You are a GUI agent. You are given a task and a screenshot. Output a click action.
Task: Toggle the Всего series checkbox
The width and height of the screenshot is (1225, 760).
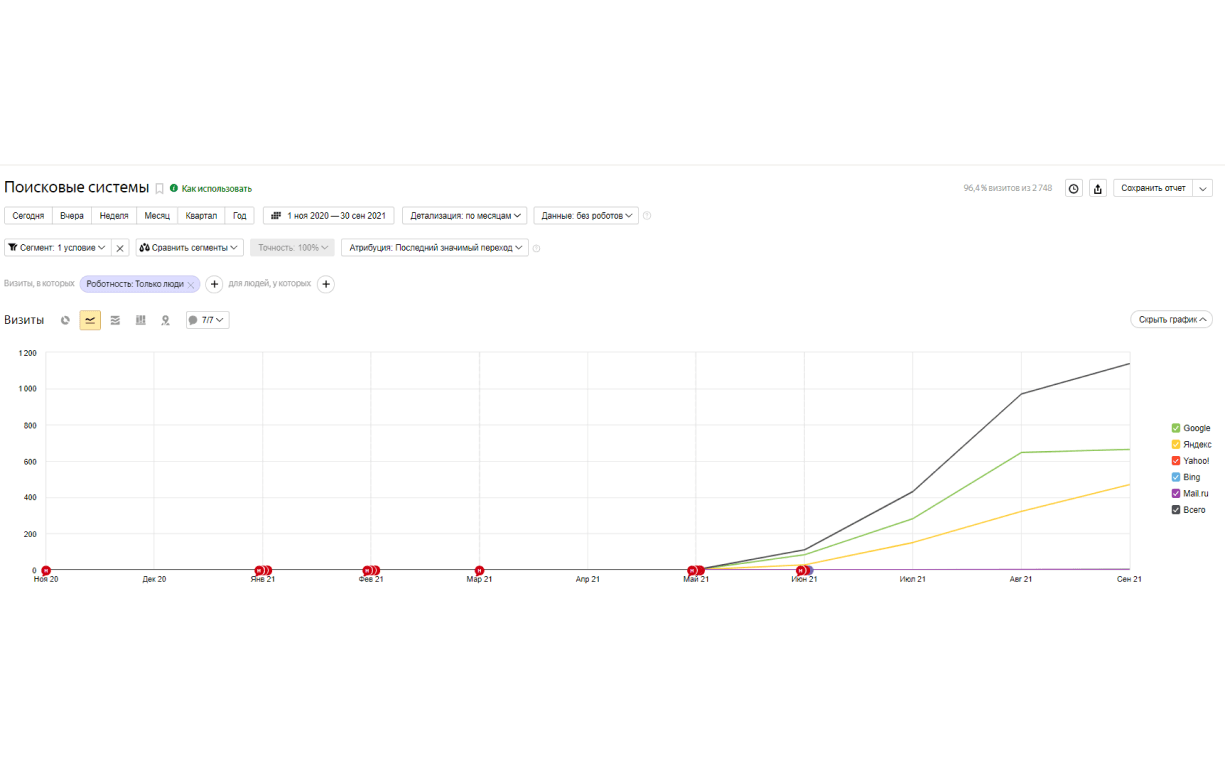tap(1176, 510)
